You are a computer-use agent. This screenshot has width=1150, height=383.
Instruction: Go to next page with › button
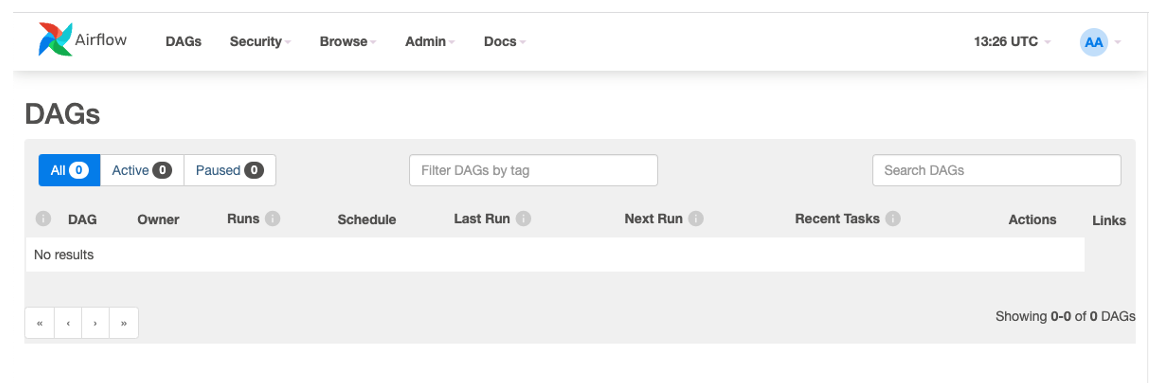[x=95, y=323]
